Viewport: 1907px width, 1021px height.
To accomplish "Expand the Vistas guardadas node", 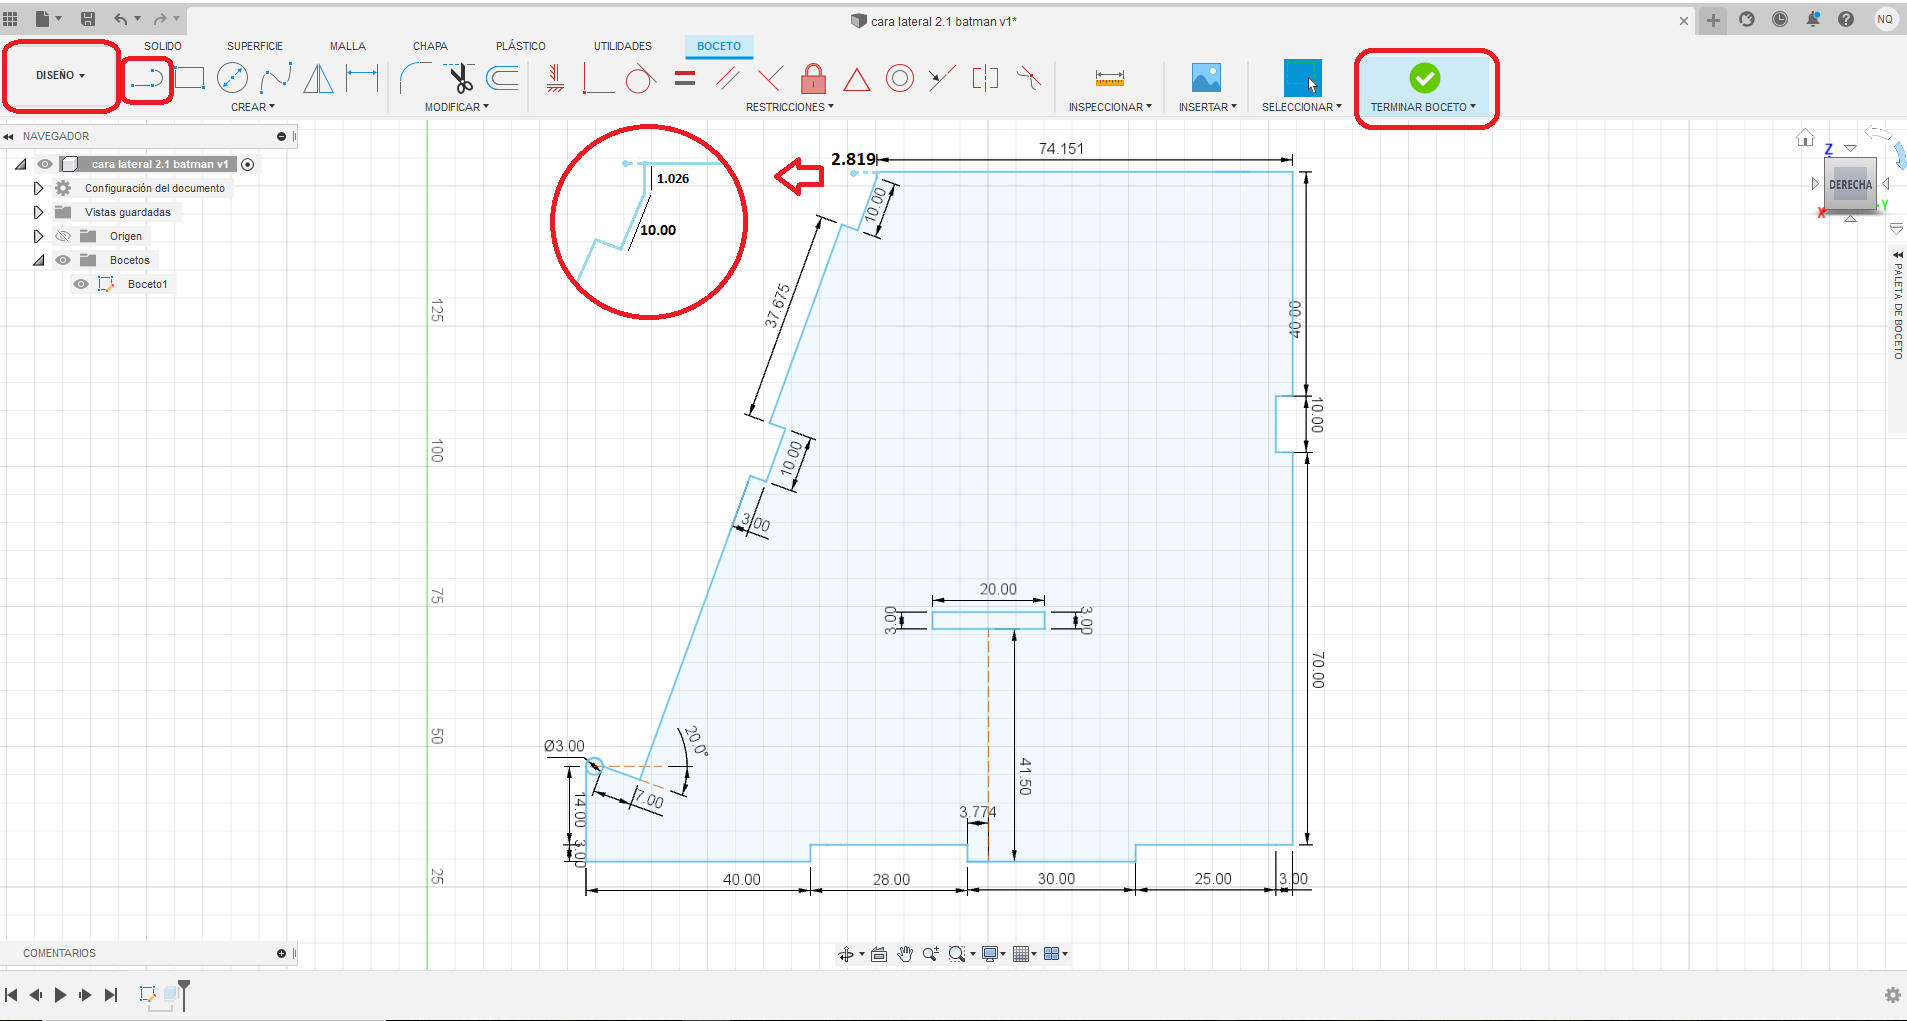I will tap(38, 212).
